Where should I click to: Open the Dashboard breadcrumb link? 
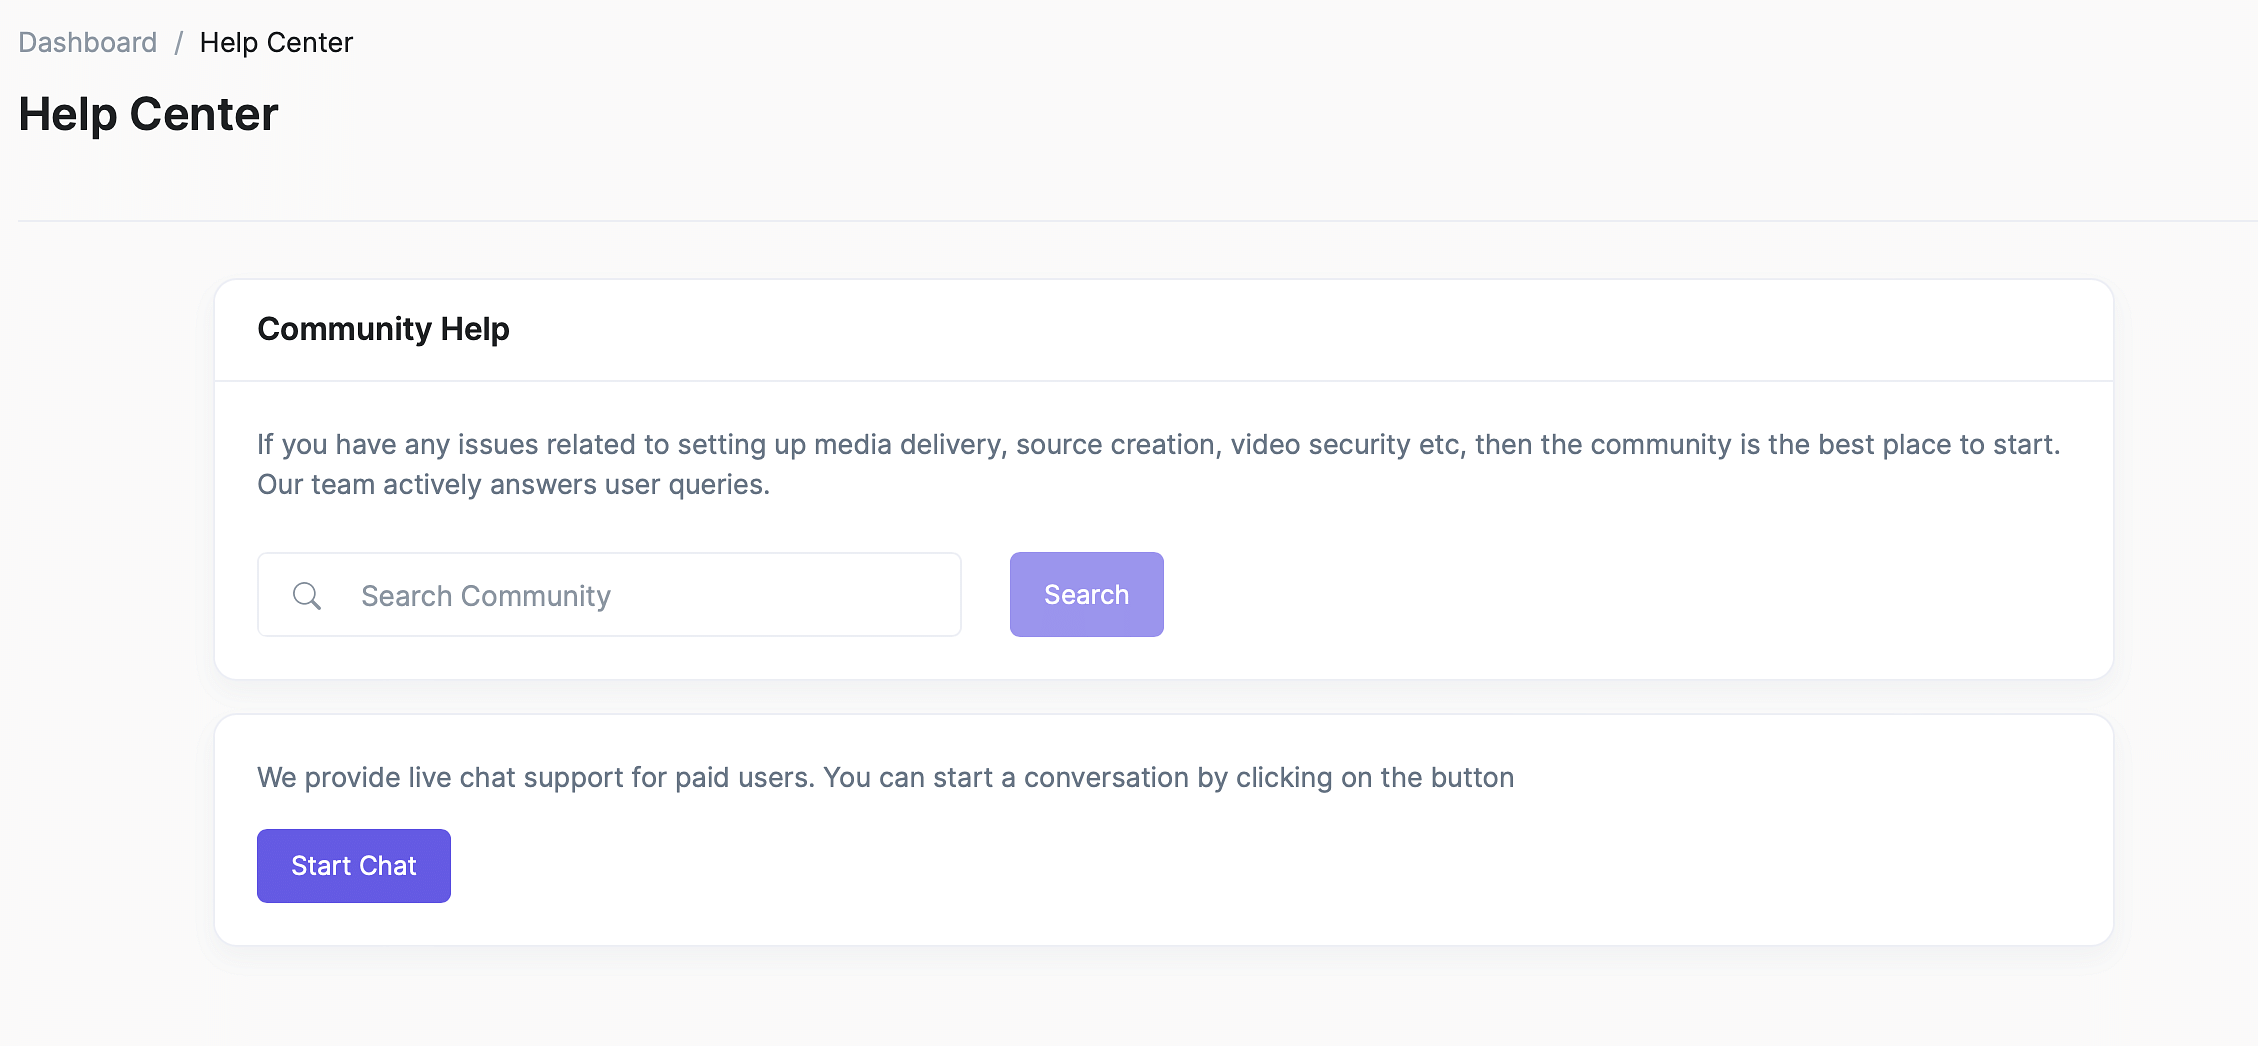click(x=88, y=42)
